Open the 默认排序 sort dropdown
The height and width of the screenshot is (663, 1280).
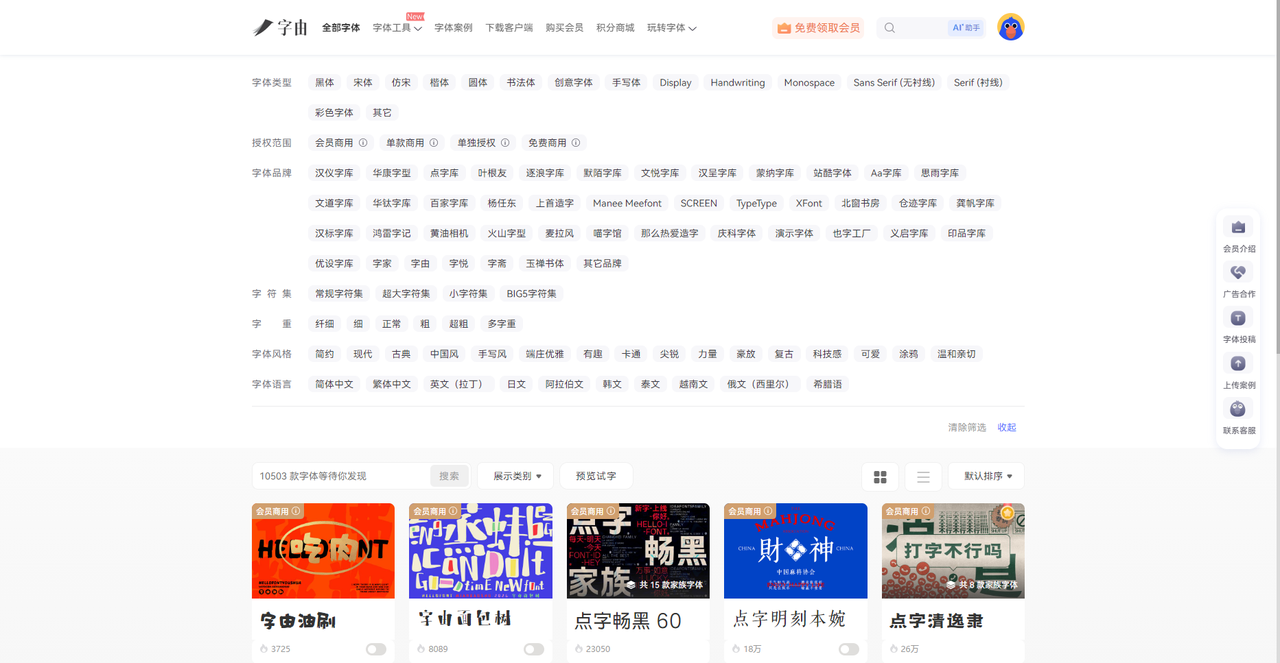[x=986, y=476]
